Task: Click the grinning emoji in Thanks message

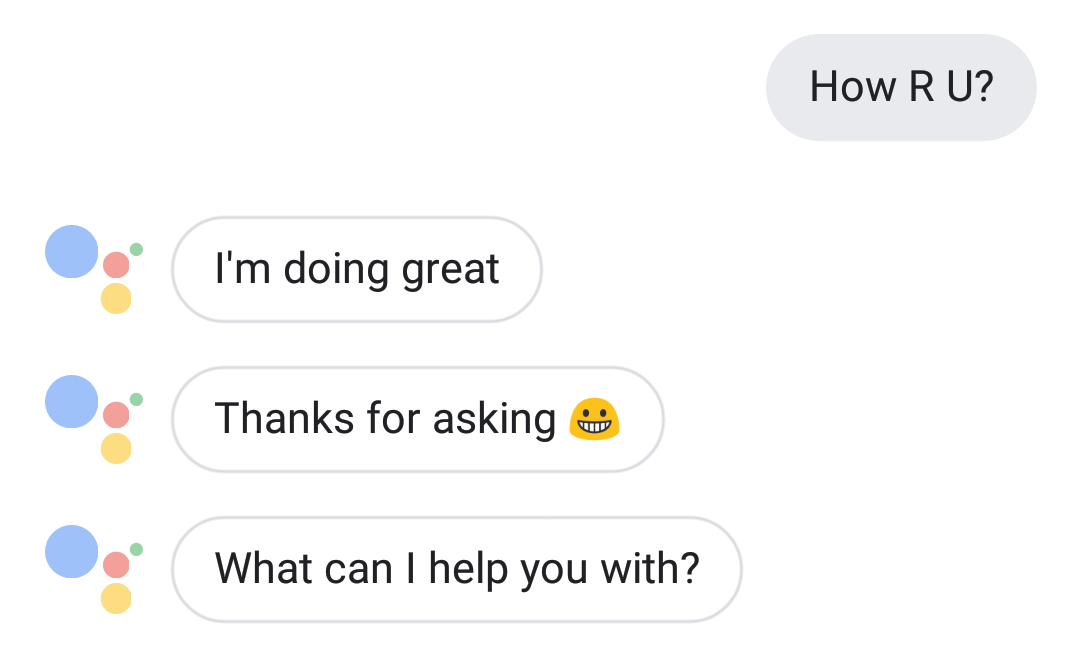Action: coord(594,419)
